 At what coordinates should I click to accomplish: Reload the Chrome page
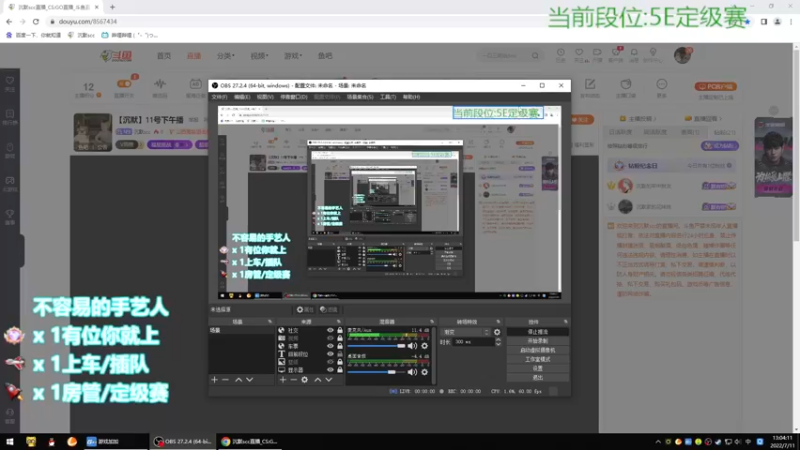click(x=36, y=21)
